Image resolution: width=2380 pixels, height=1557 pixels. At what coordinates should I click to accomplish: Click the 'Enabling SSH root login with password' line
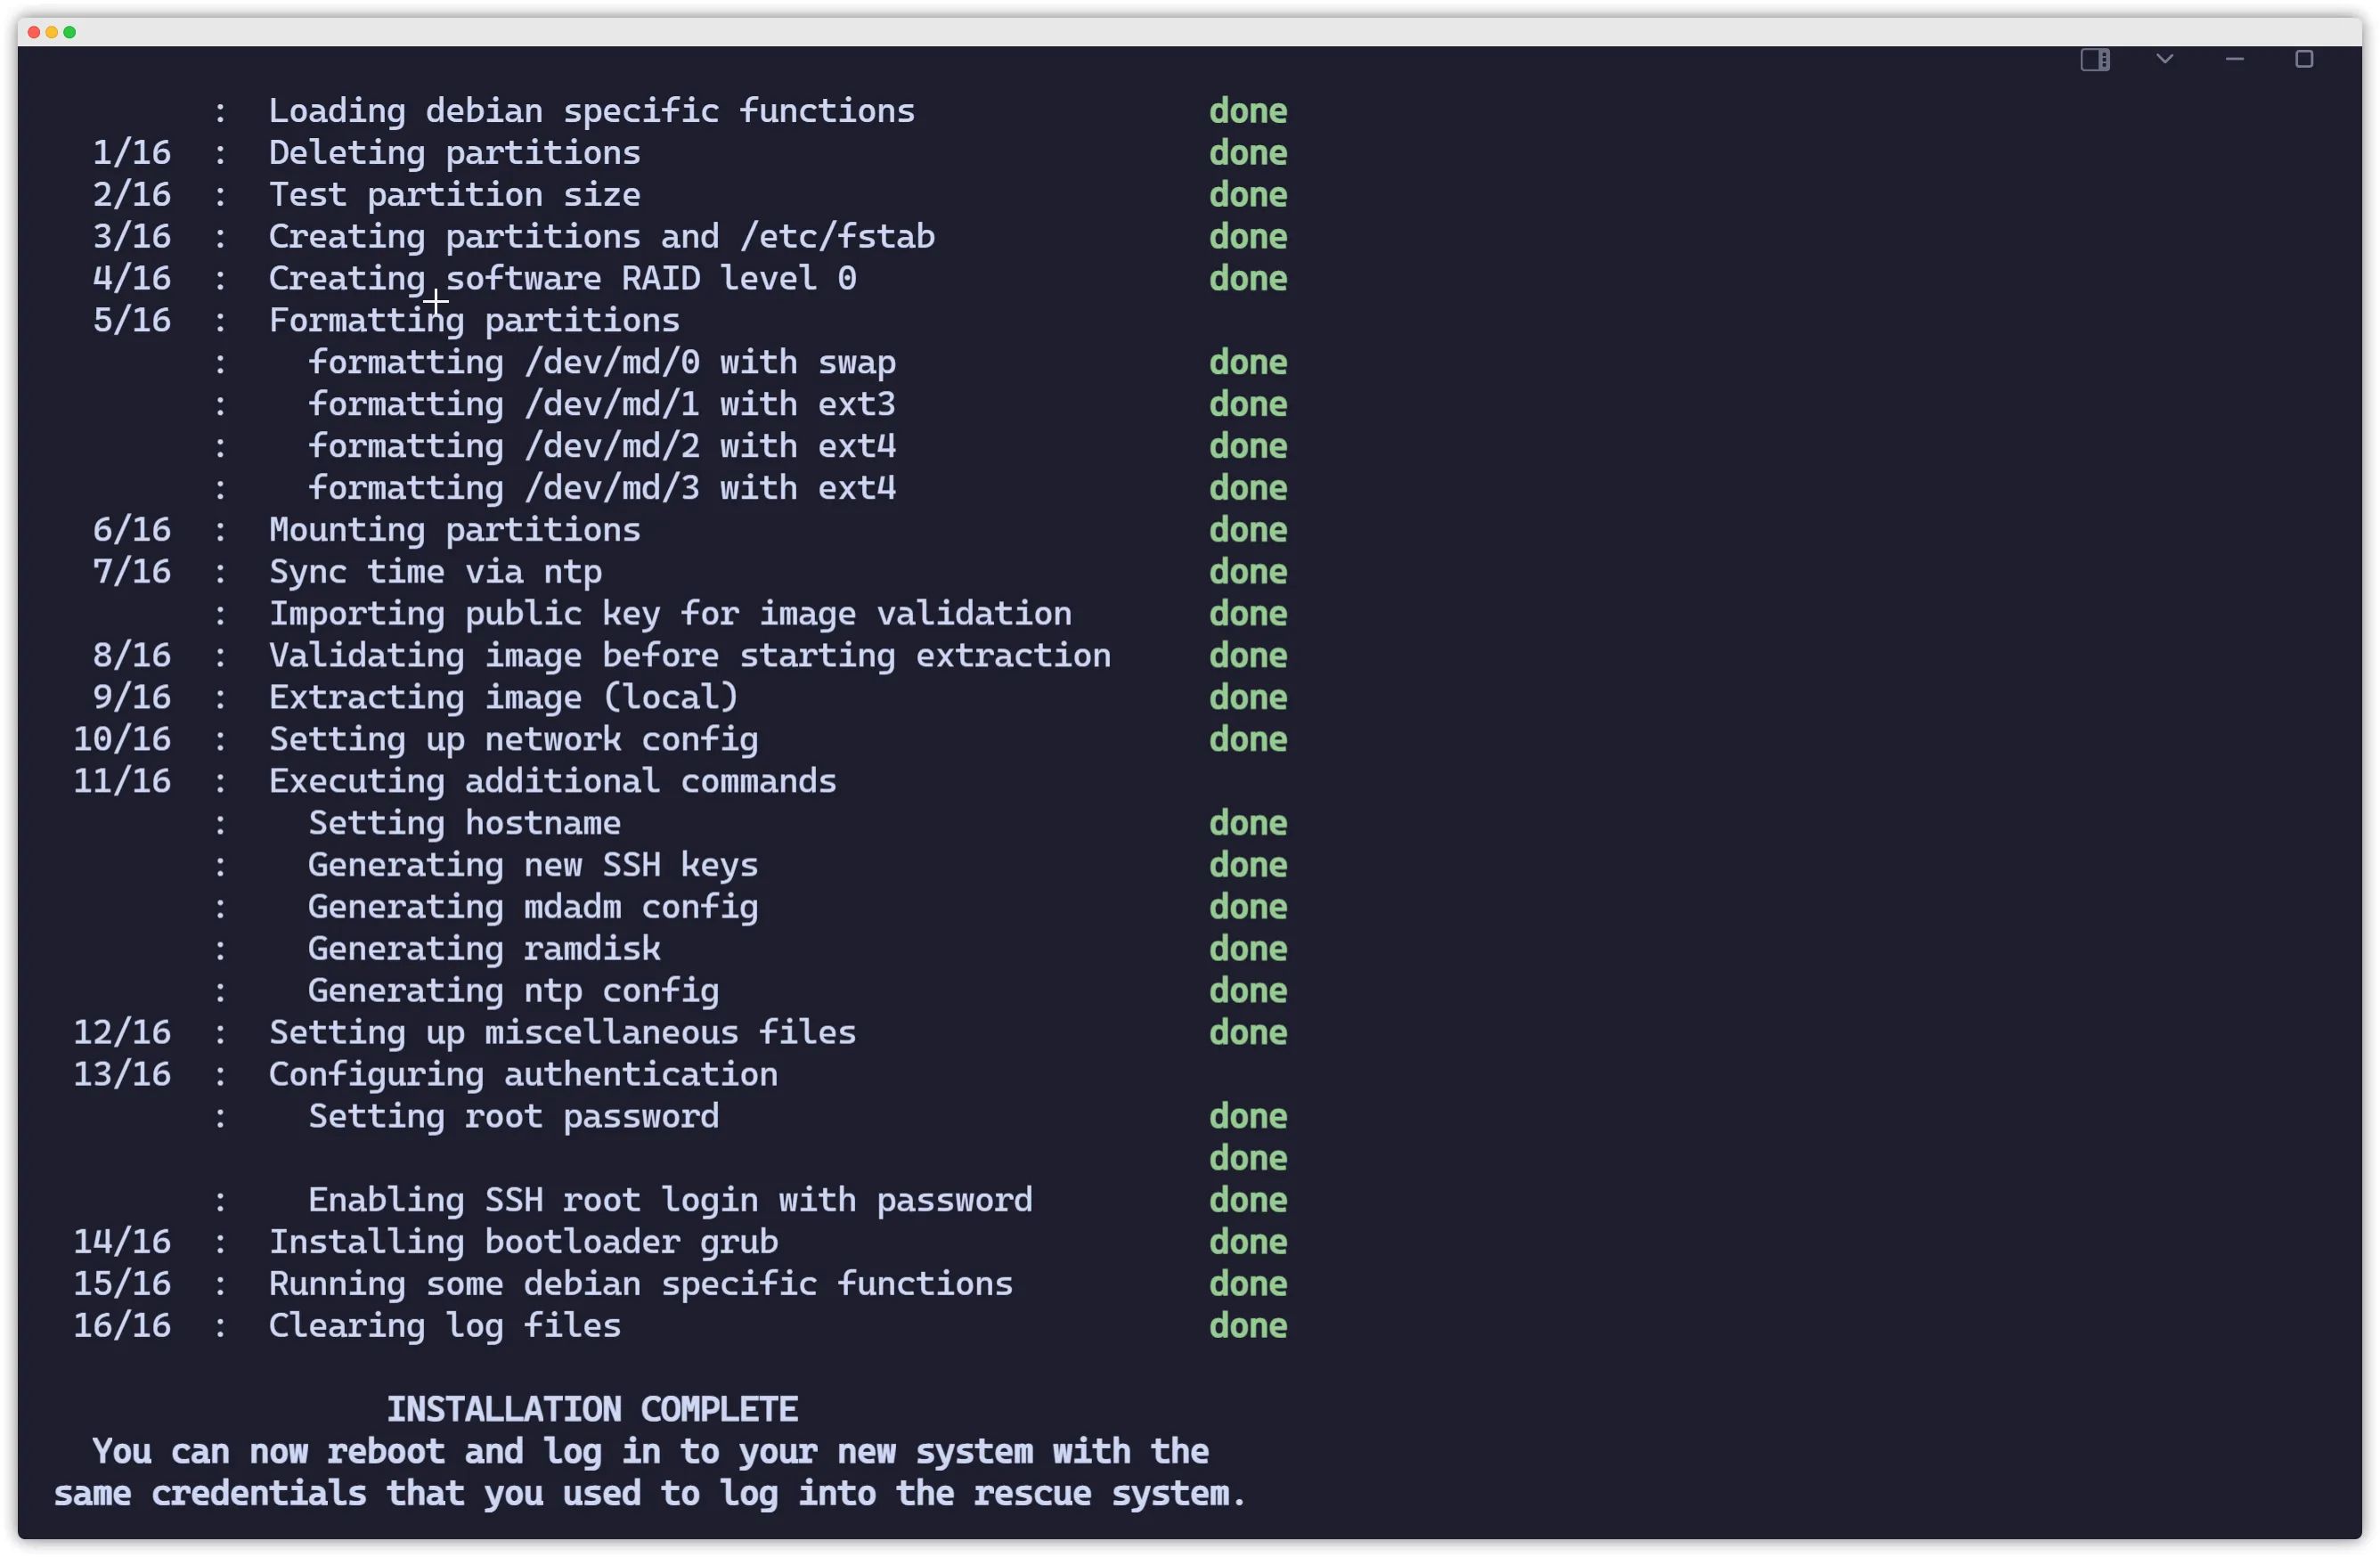[670, 1200]
